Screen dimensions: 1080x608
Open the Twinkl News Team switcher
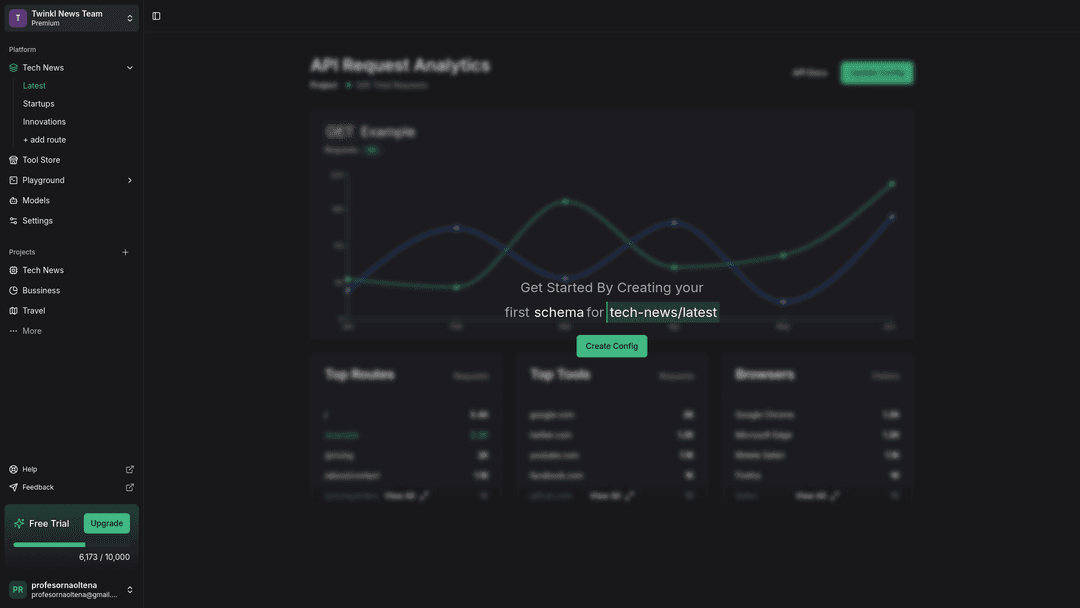click(x=71, y=18)
